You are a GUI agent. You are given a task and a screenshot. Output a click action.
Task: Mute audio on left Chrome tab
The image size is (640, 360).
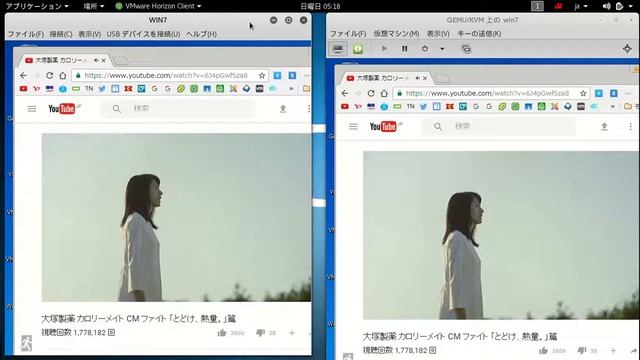click(96, 60)
